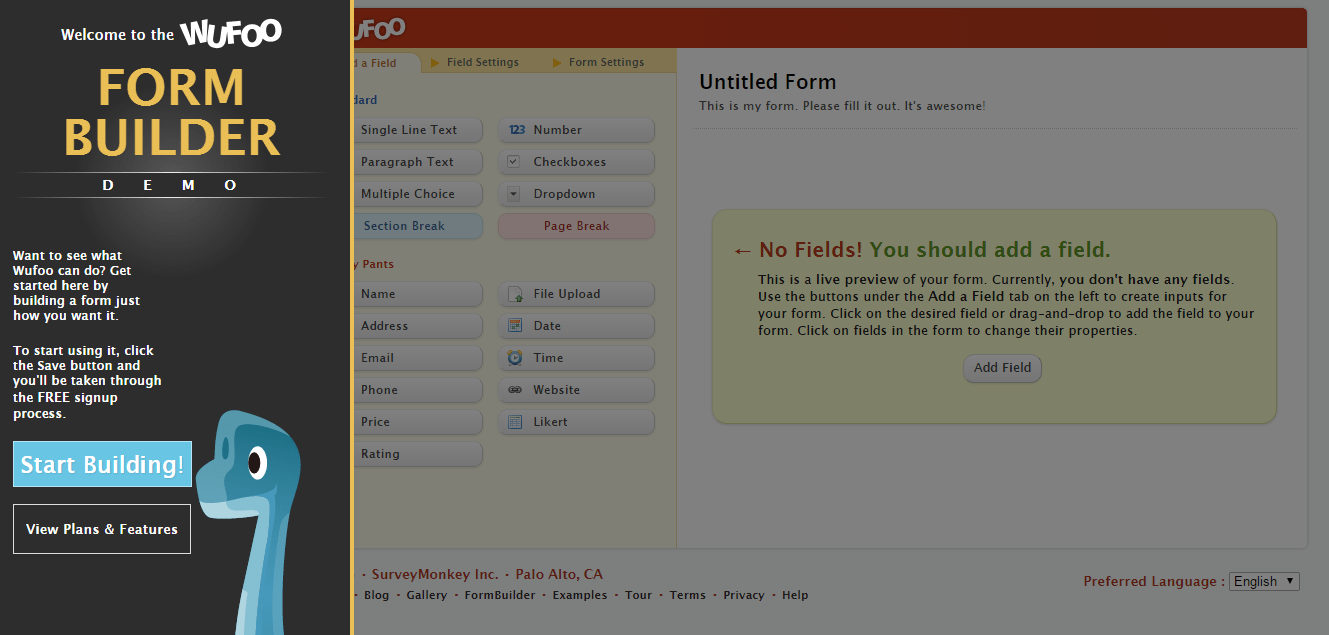Click the Palo Alto, CA text
Screen dimensions: 1329x635
(559, 574)
